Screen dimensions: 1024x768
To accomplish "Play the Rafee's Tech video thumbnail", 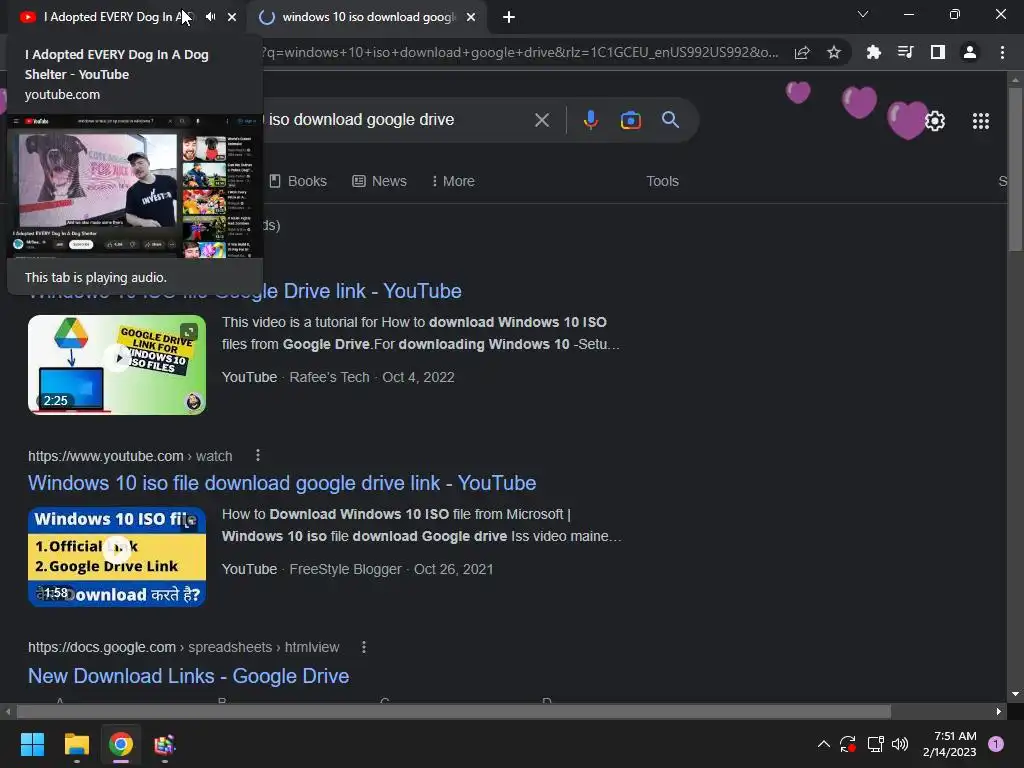I will click(x=117, y=364).
